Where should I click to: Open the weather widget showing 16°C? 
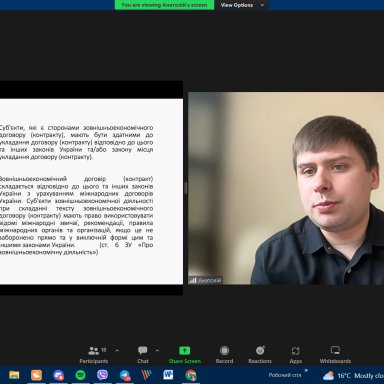pos(353,376)
